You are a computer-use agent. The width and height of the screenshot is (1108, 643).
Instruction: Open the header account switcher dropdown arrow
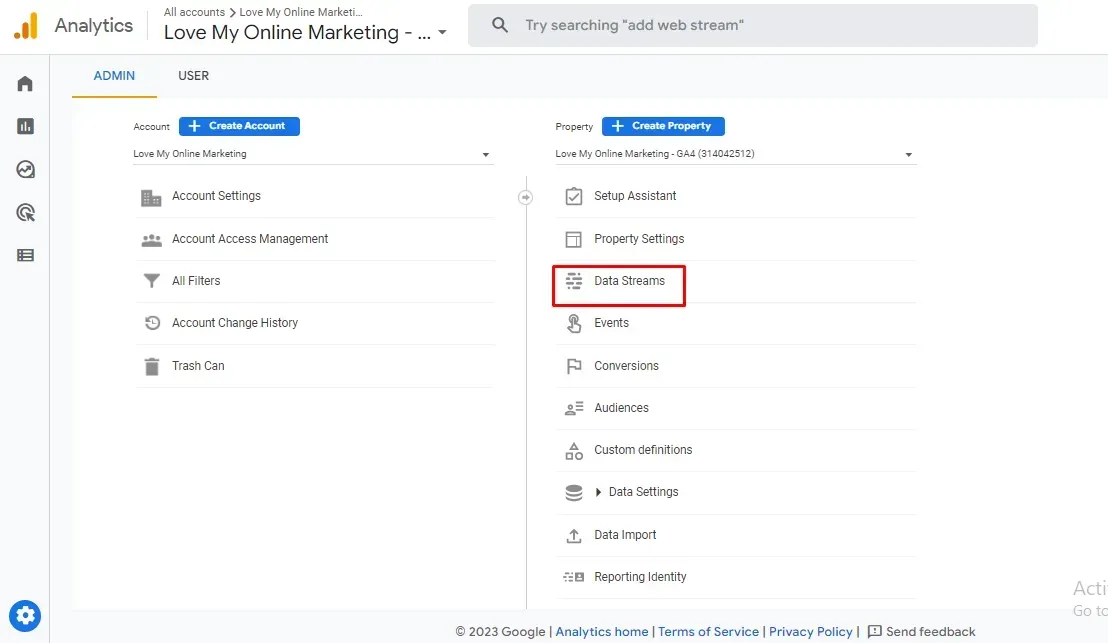pyautogui.click(x=442, y=33)
